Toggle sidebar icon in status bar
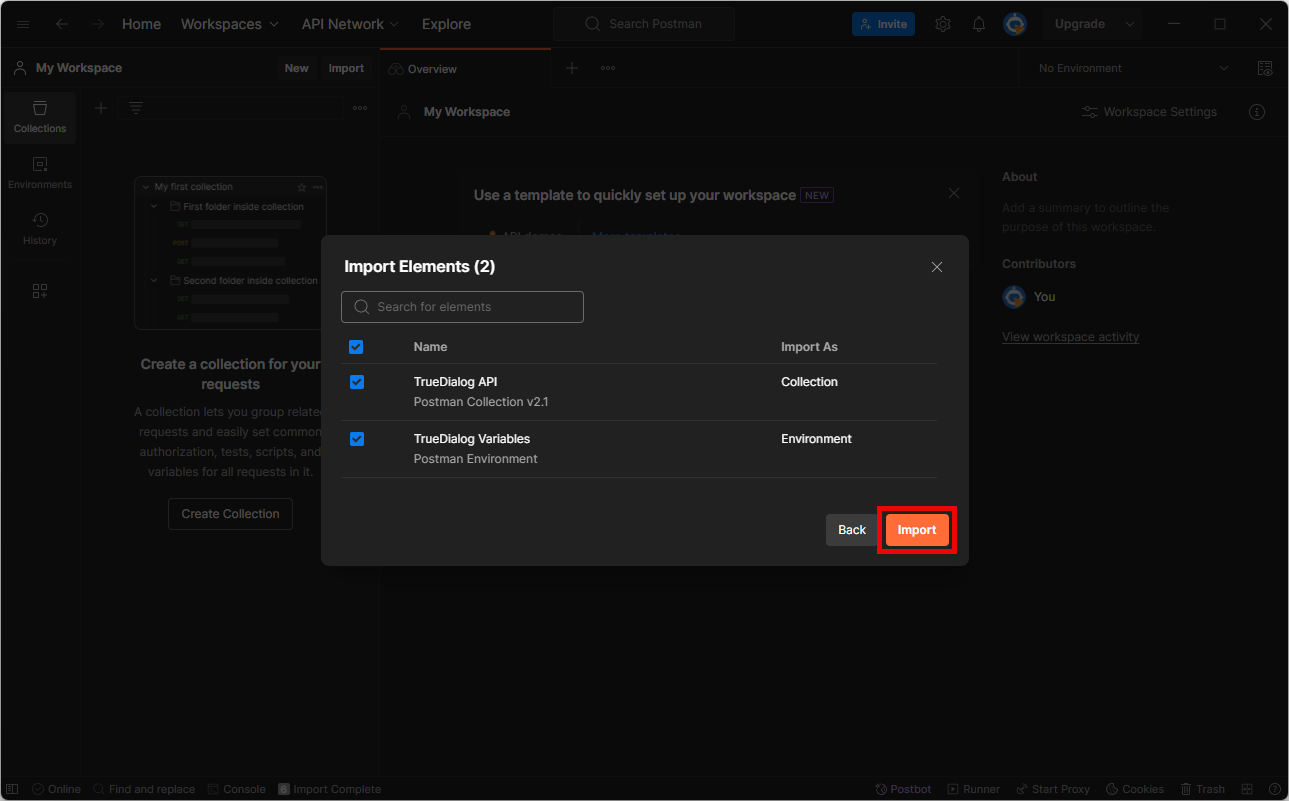The width and height of the screenshot is (1289, 801). point(12,789)
